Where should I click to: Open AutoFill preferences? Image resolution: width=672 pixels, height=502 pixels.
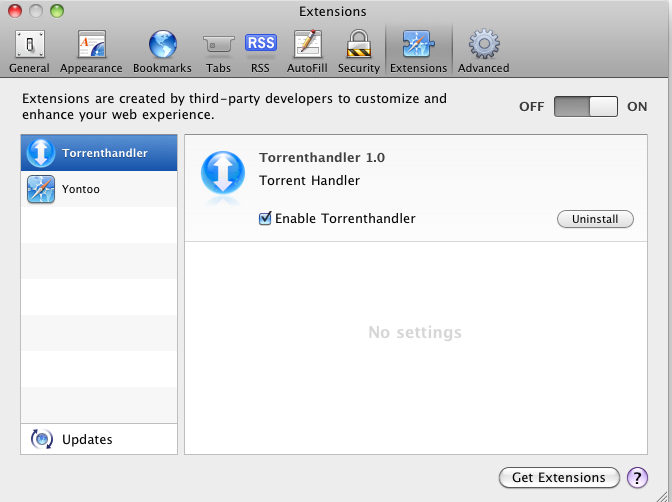tap(306, 51)
